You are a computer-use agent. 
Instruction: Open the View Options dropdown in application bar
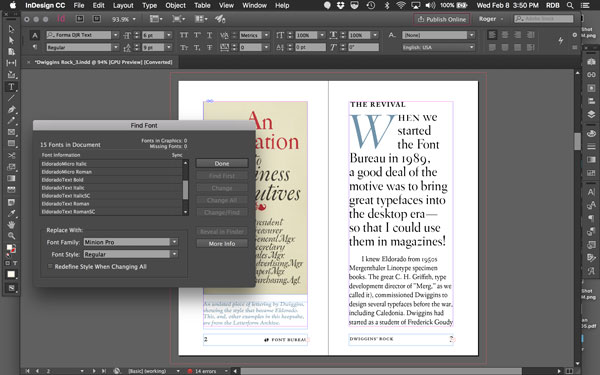(156, 19)
